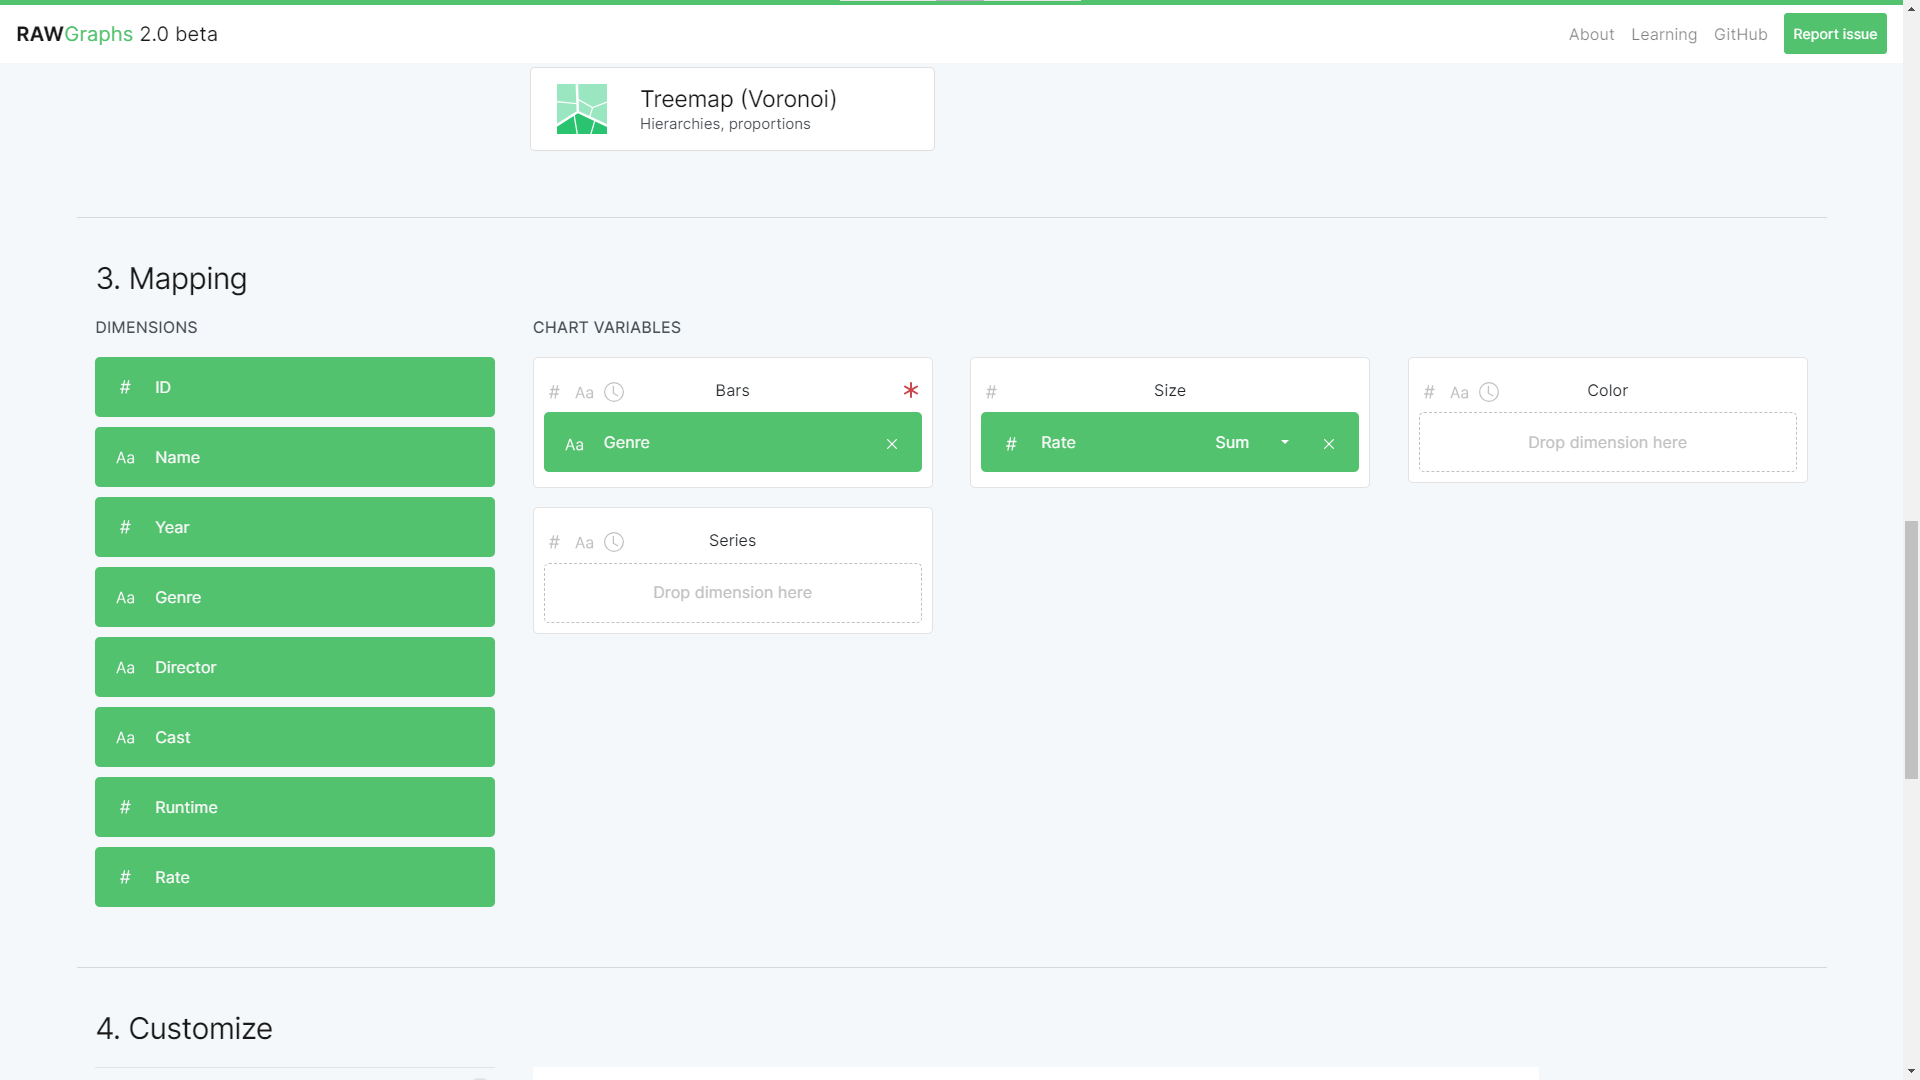
Task: Expand the Series drop dimension area
Action: 732,591
